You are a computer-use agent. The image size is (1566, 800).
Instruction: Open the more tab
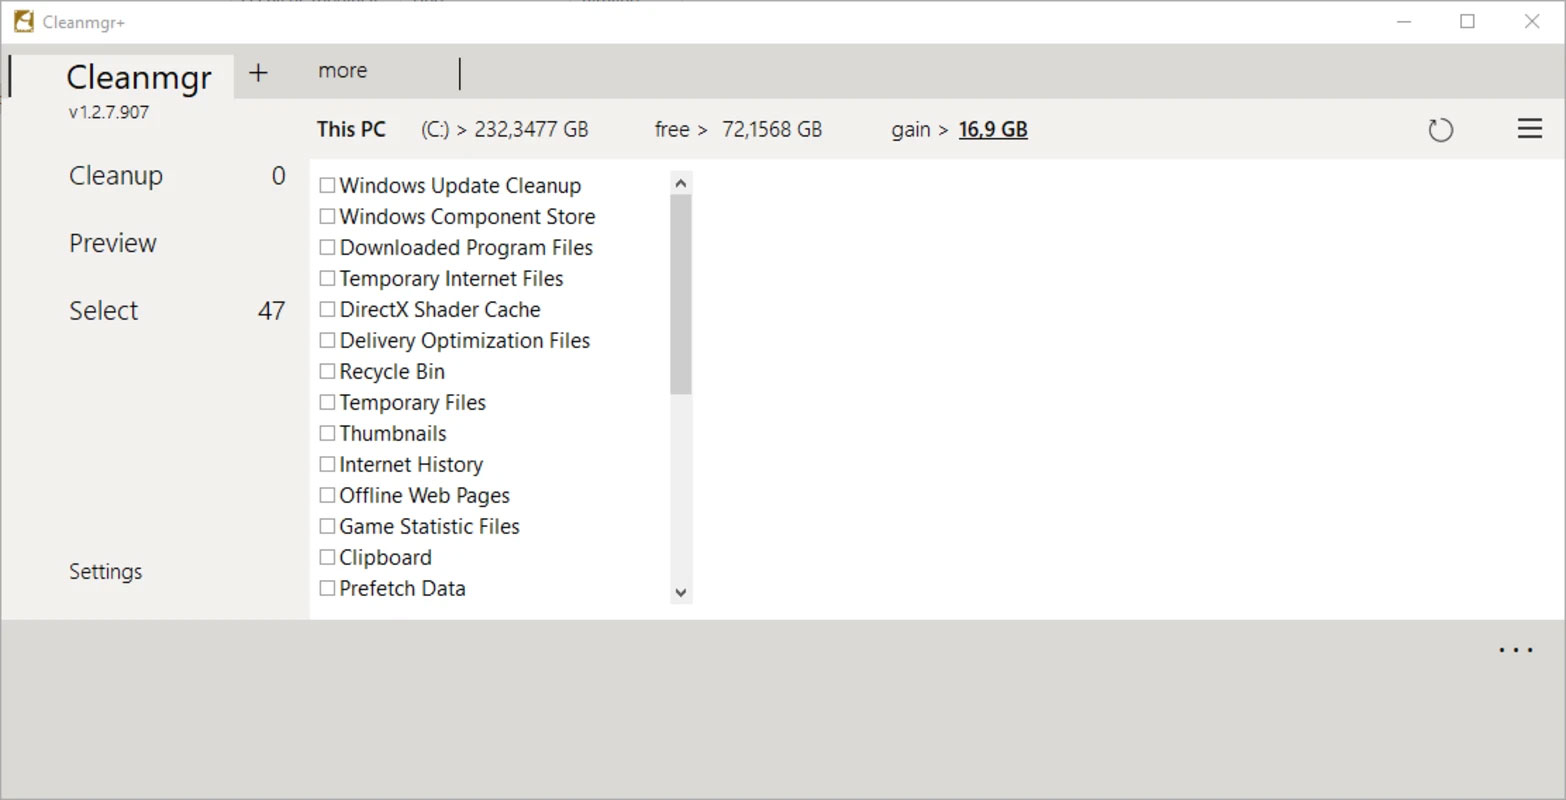pyautogui.click(x=342, y=71)
